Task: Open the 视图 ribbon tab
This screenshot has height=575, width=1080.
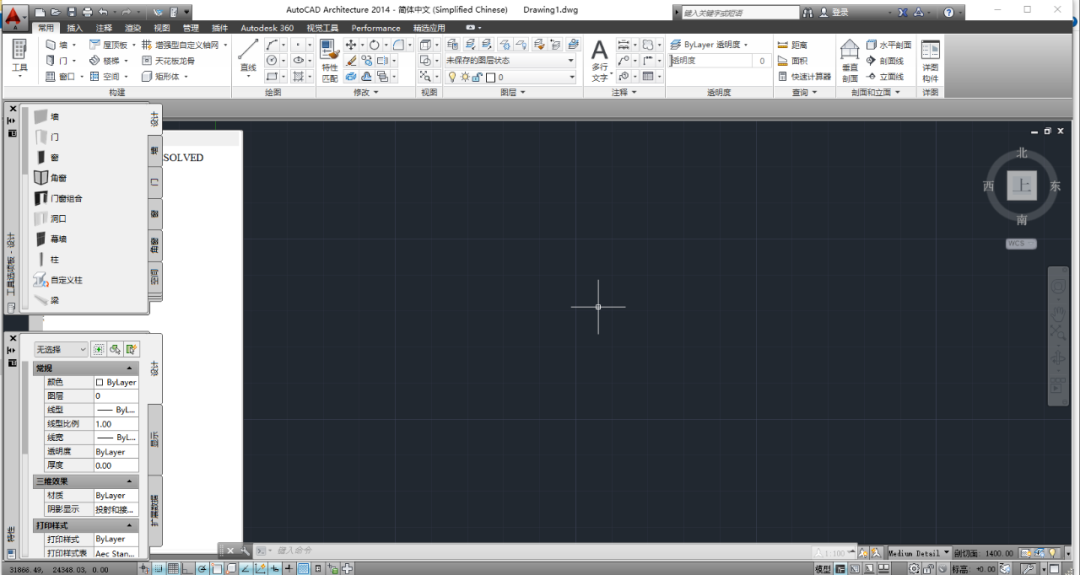Action: tap(162, 28)
